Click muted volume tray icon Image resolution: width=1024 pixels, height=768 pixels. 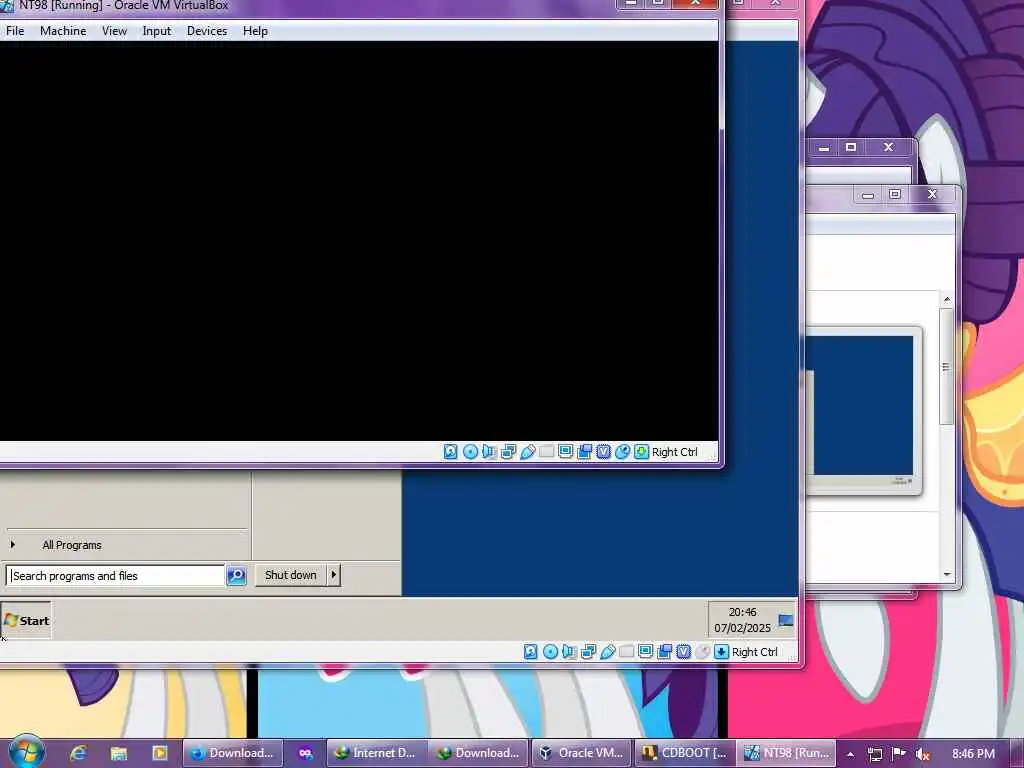coord(922,754)
